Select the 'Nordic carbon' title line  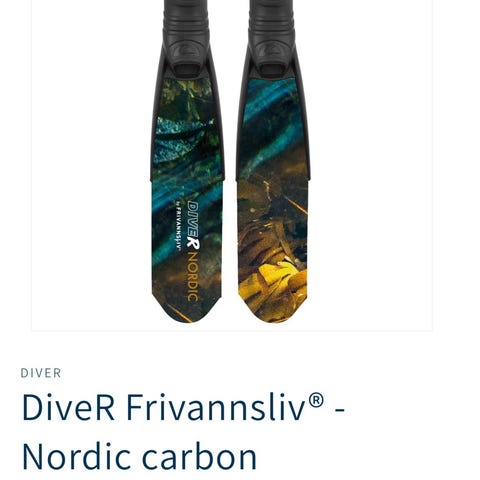pos(139,457)
